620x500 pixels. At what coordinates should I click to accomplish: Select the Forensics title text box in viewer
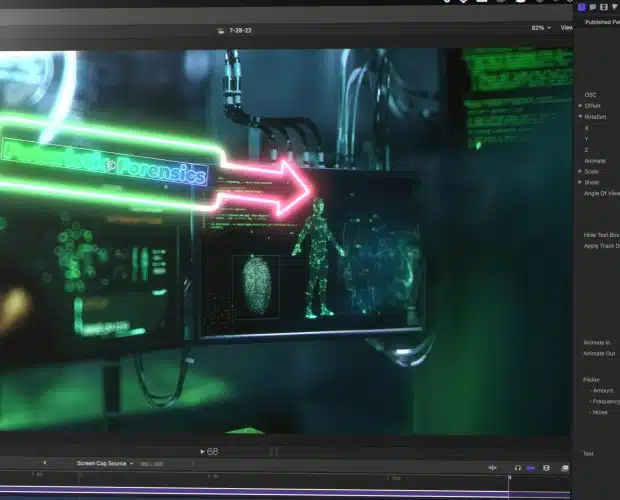coord(104,161)
